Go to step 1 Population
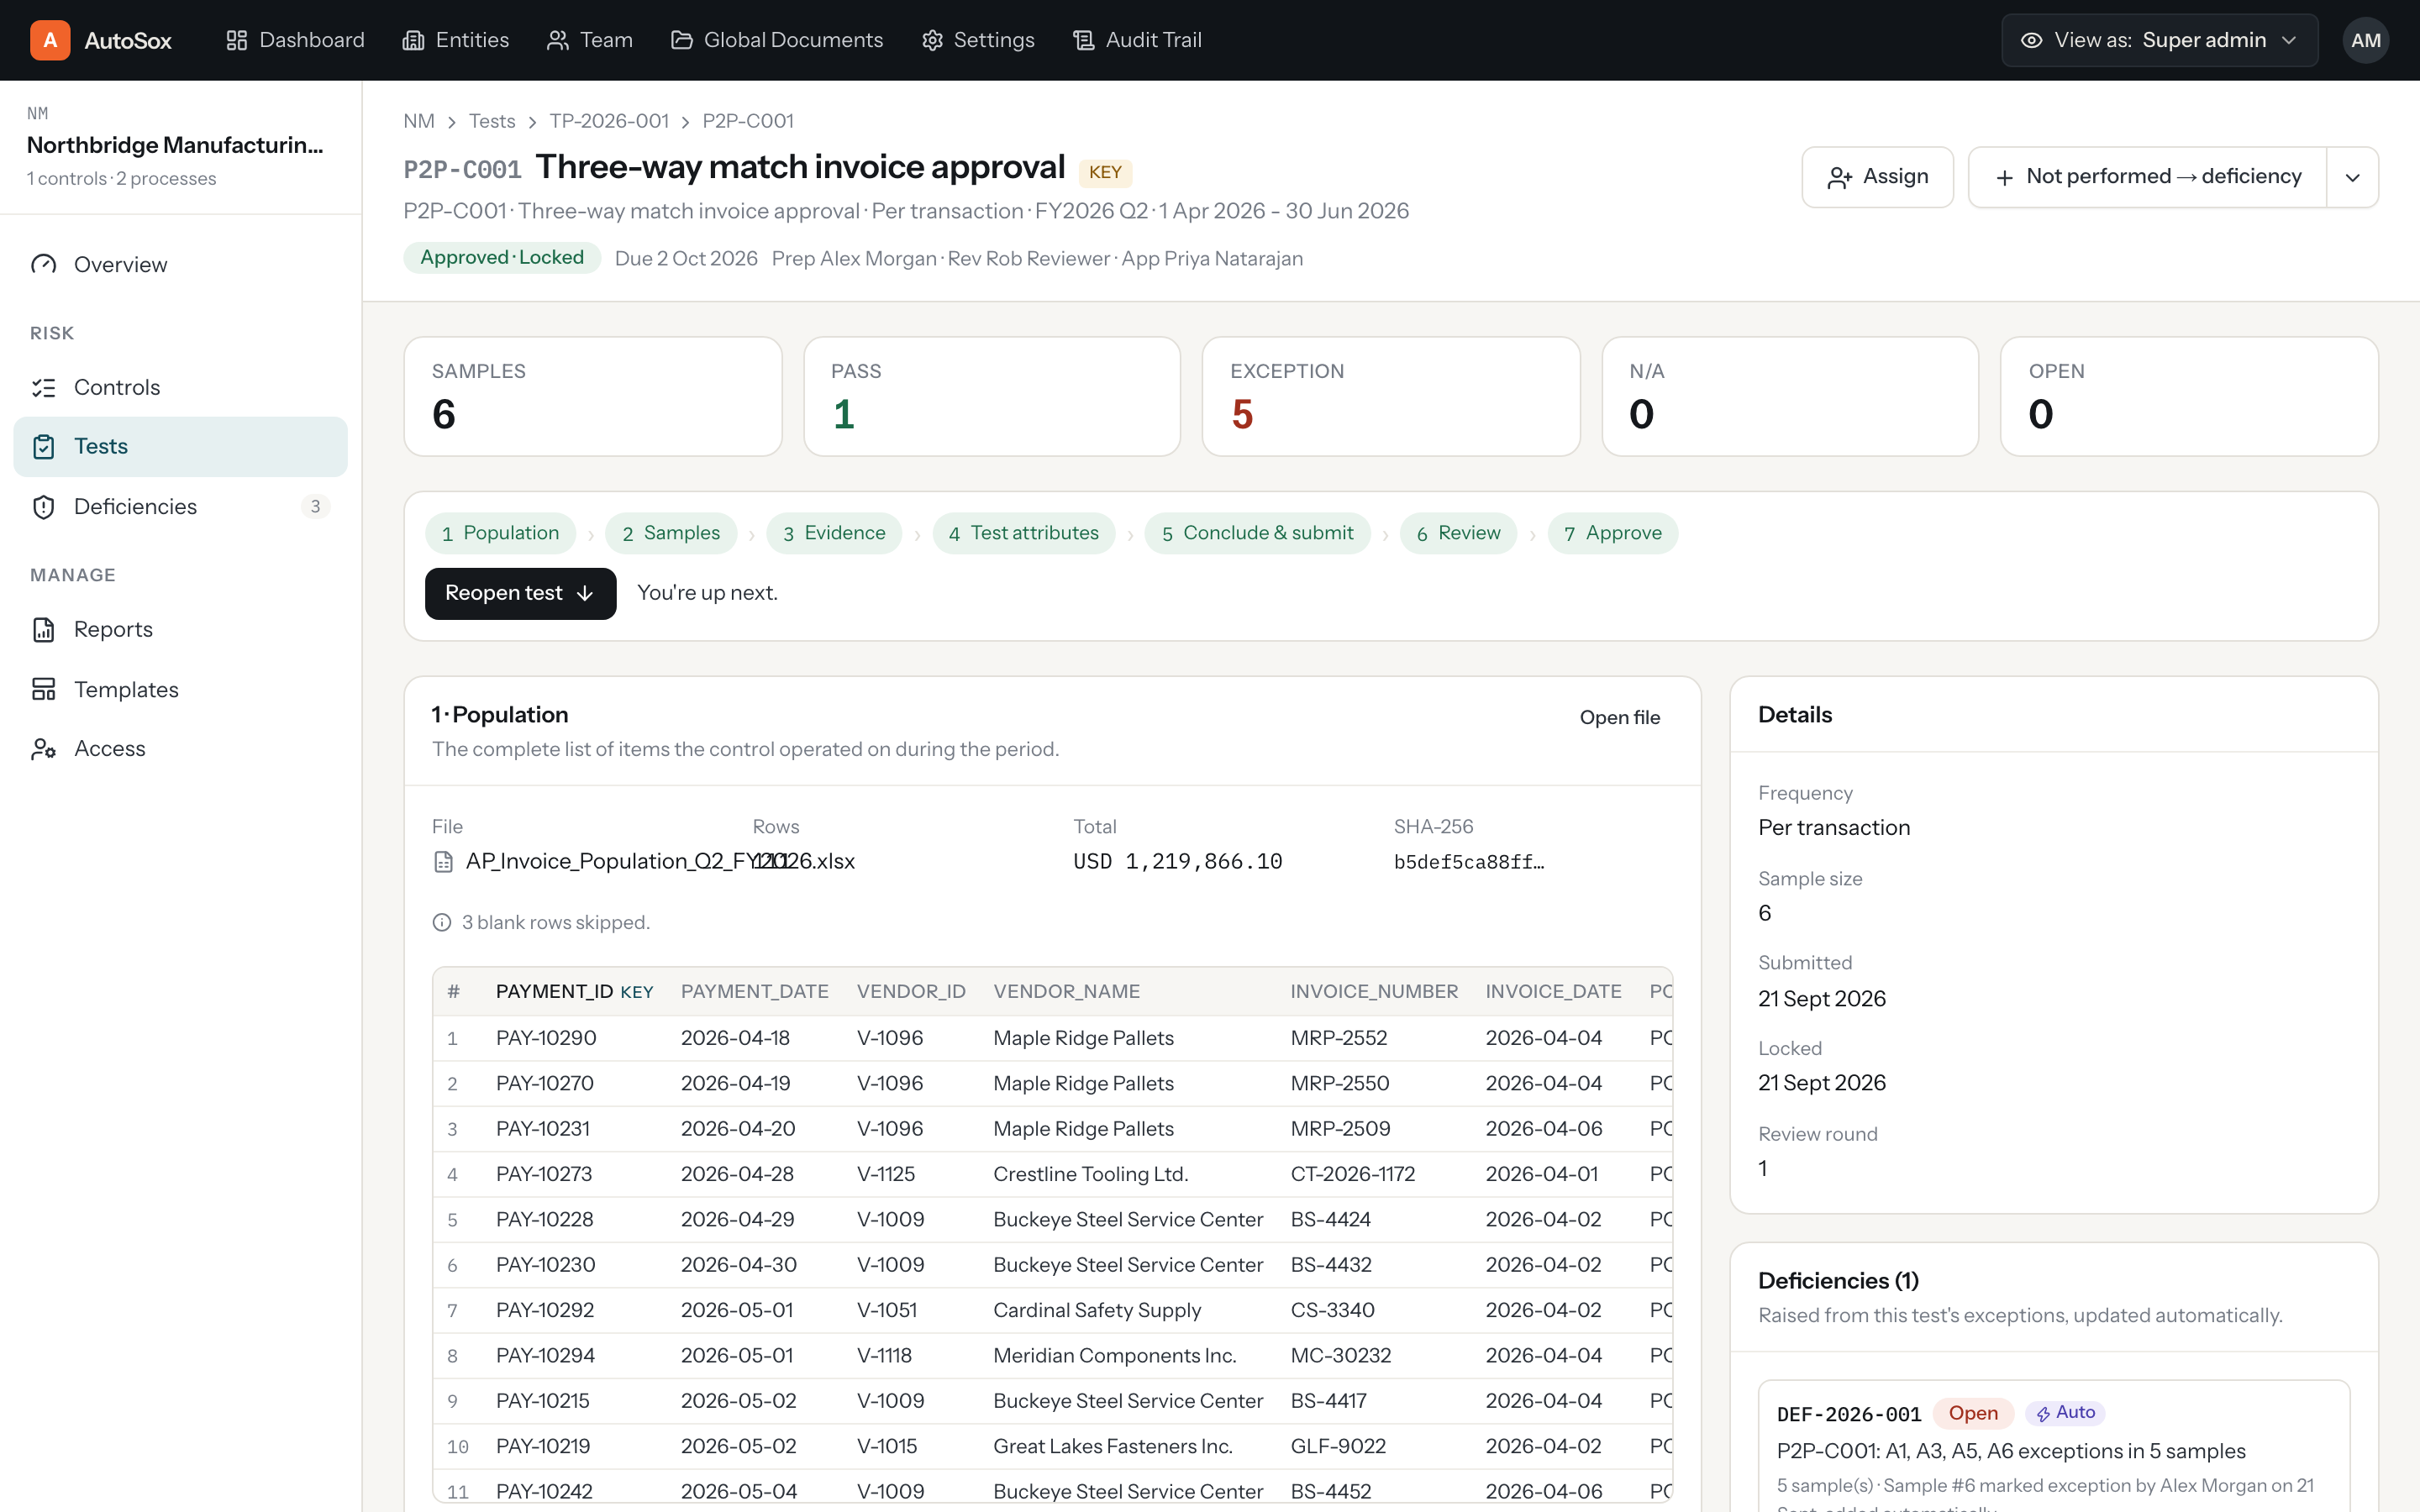The height and width of the screenshot is (1512, 2420). [500, 533]
